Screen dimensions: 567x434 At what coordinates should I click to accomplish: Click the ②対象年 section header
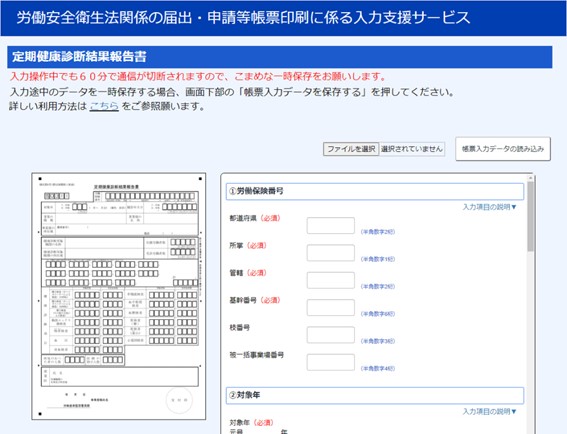point(375,395)
